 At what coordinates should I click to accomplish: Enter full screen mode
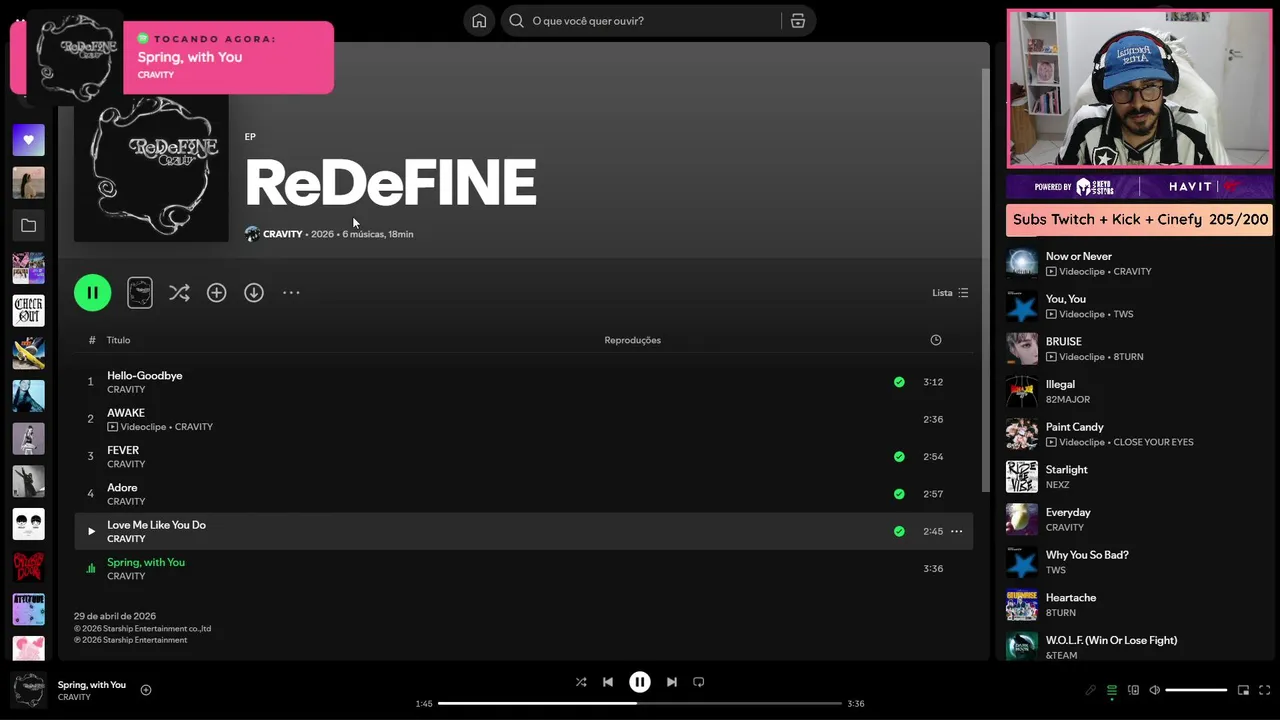click(1265, 690)
